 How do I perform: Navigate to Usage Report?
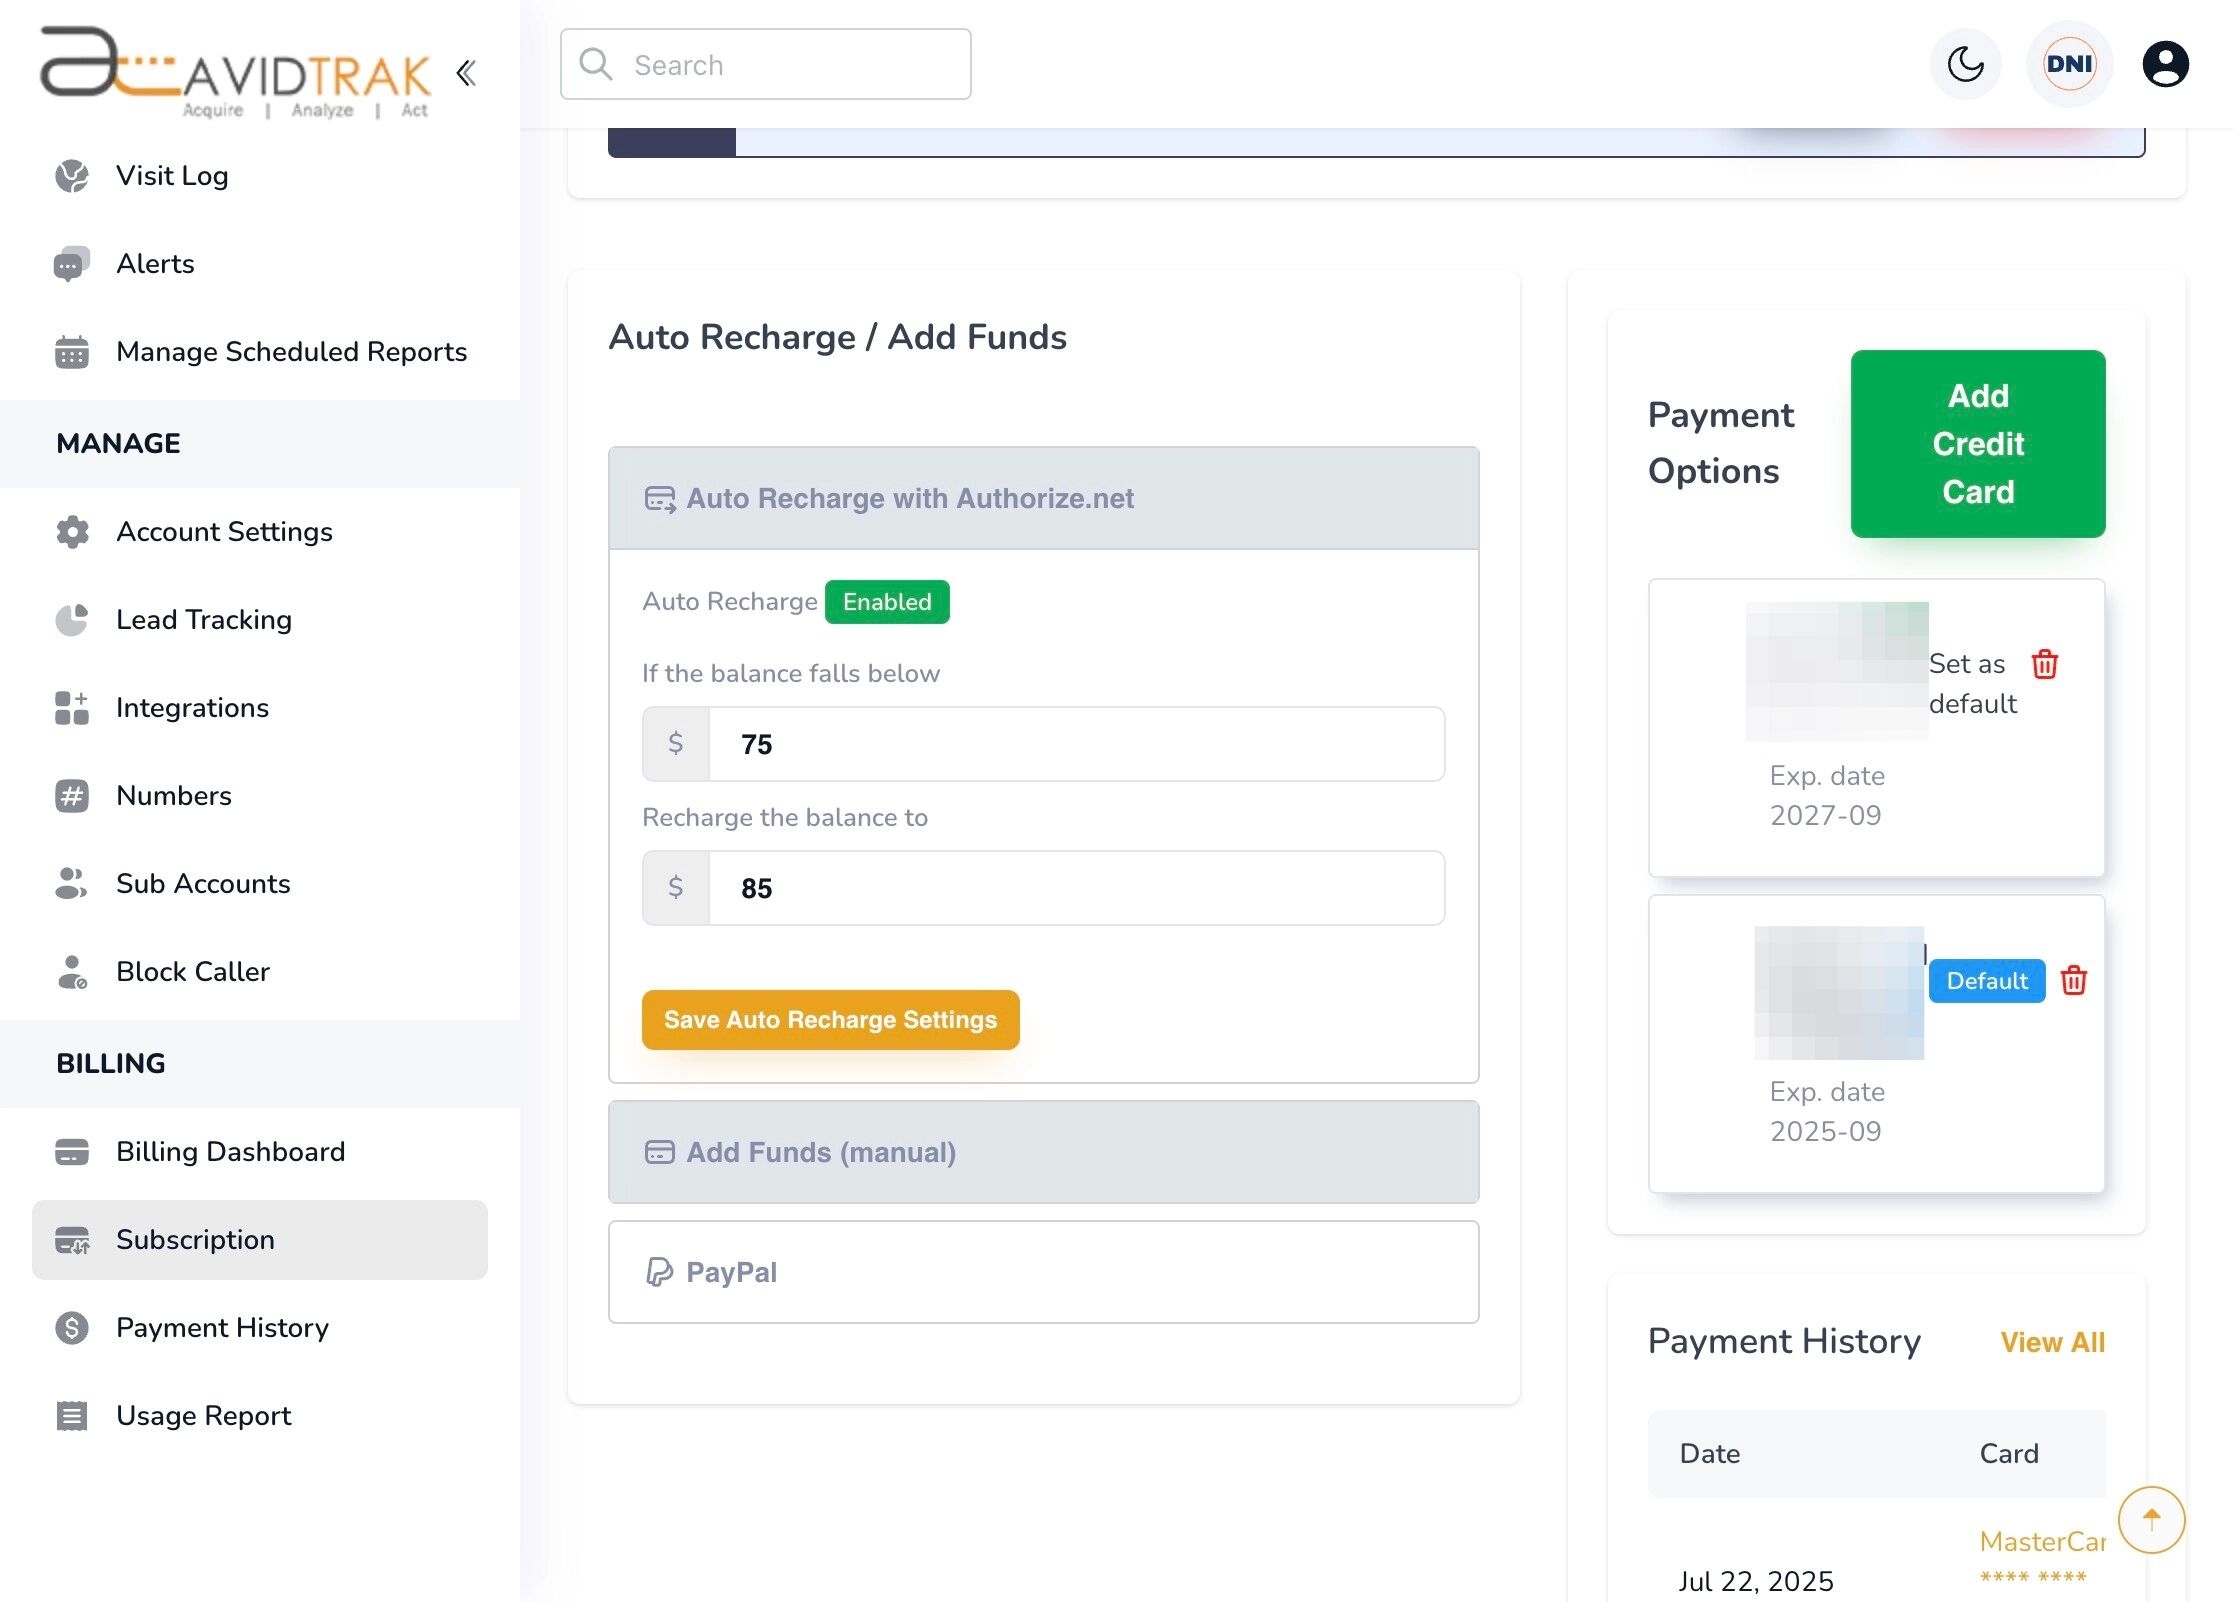(203, 1415)
